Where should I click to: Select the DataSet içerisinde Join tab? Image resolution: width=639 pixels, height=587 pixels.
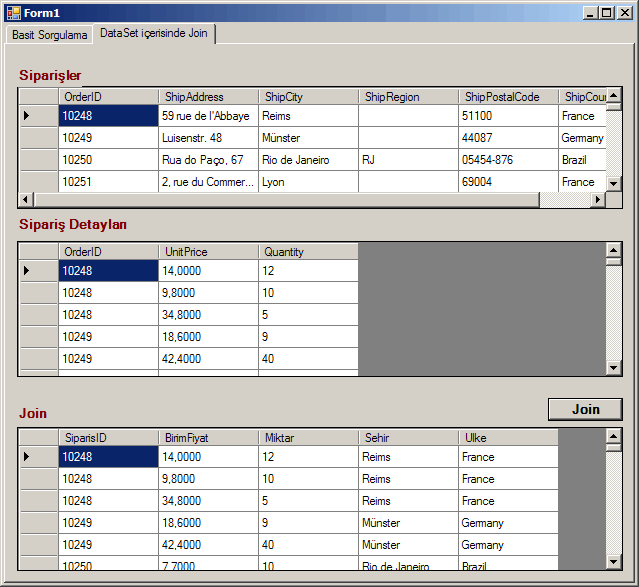click(154, 33)
